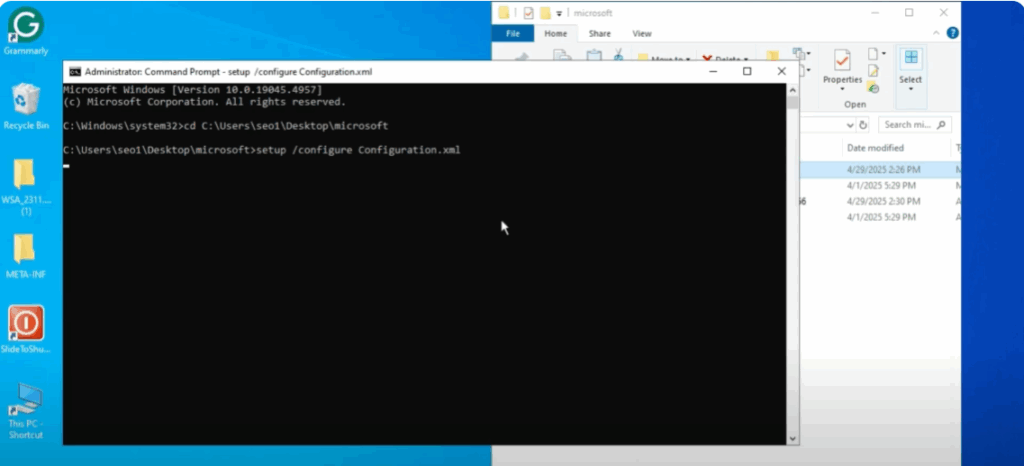
Task: Click the Cut scissors icon in Explorer ribbon
Action: click(x=618, y=54)
